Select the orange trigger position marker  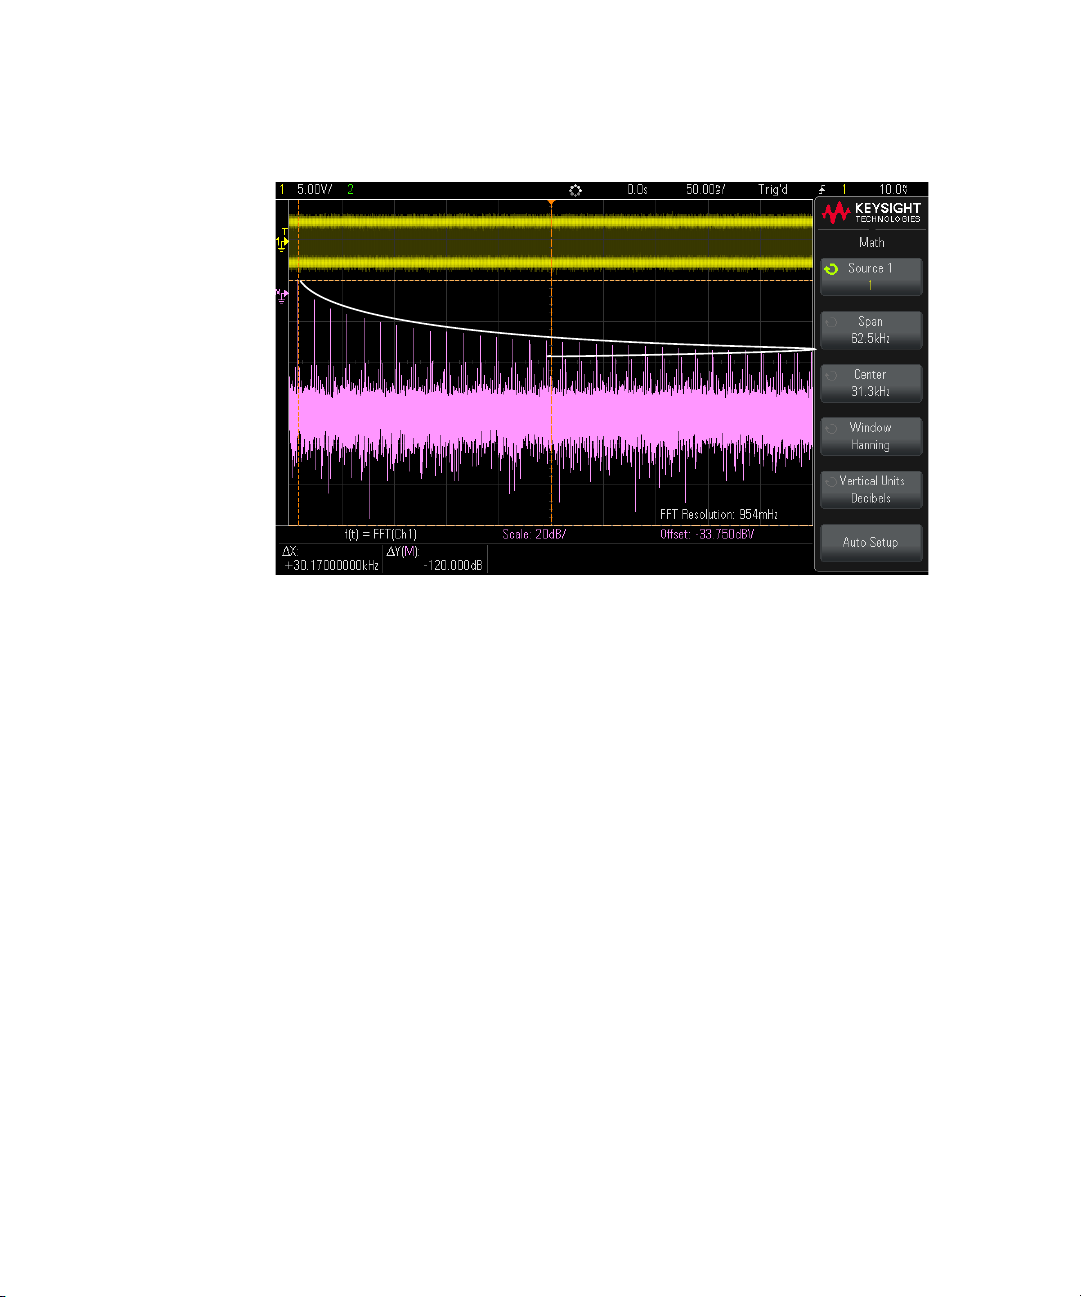click(551, 203)
